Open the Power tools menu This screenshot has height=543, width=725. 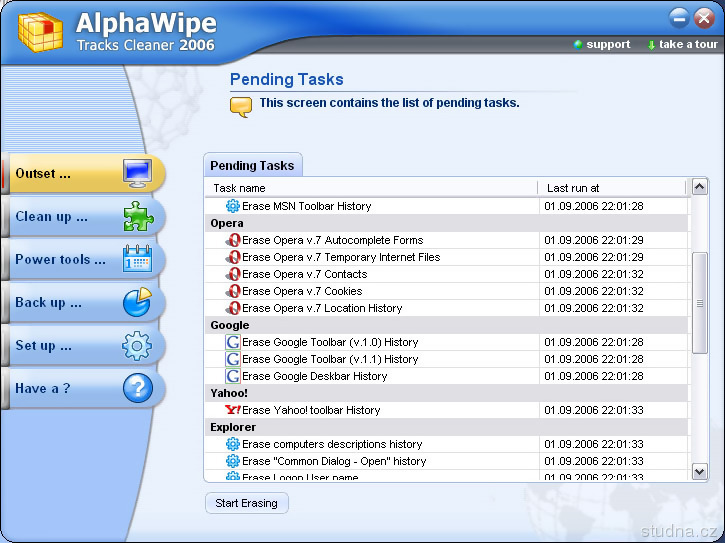point(60,260)
